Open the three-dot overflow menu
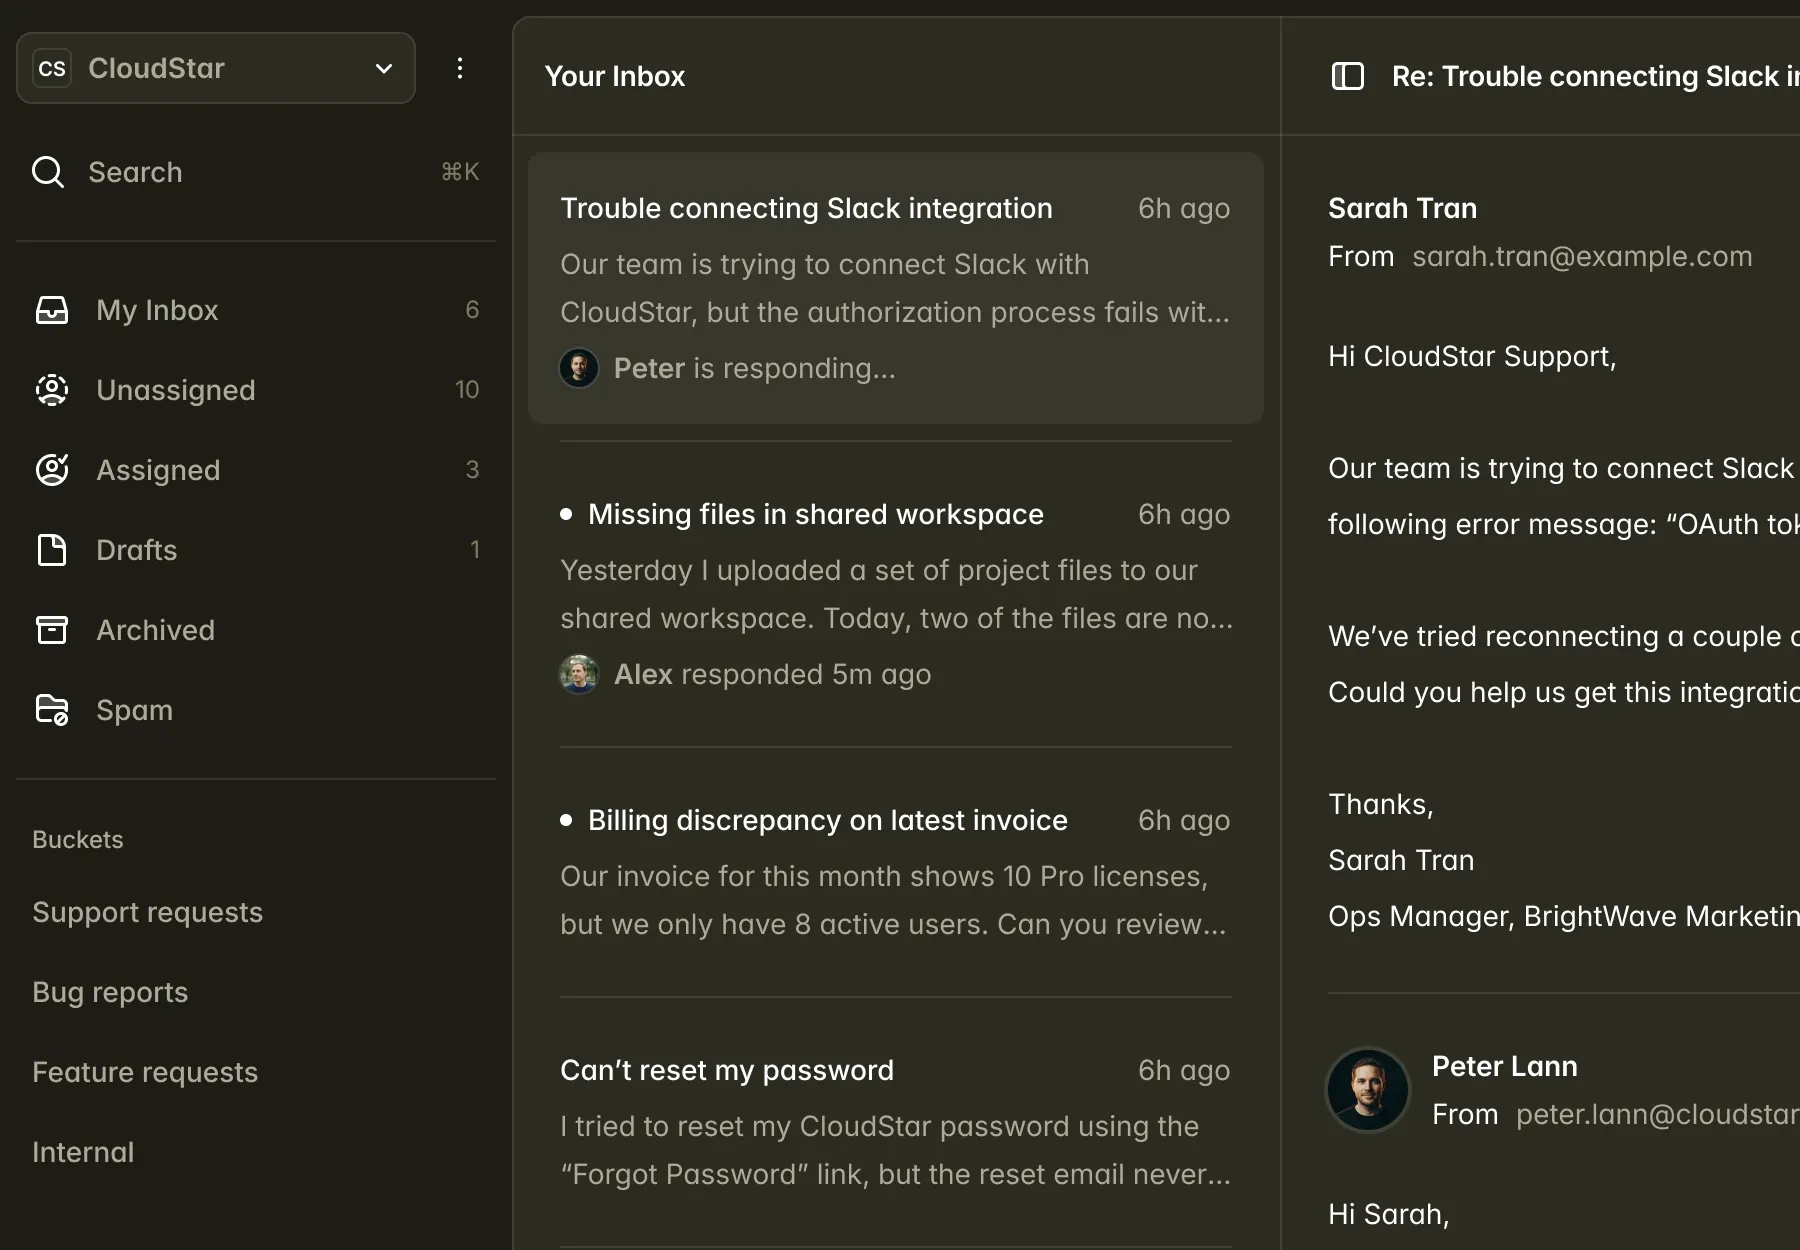 click(x=460, y=68)
